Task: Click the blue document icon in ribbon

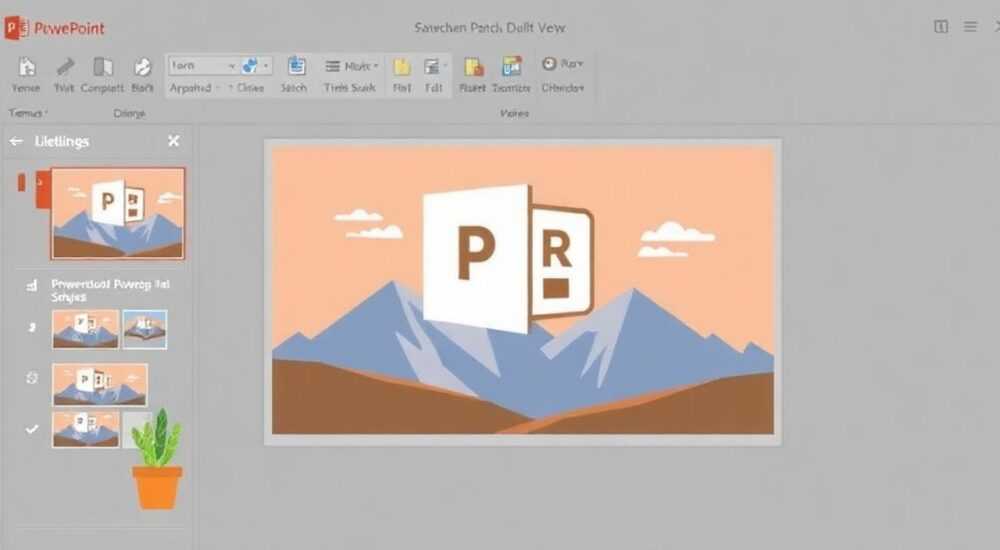Action: pos(297,66)
